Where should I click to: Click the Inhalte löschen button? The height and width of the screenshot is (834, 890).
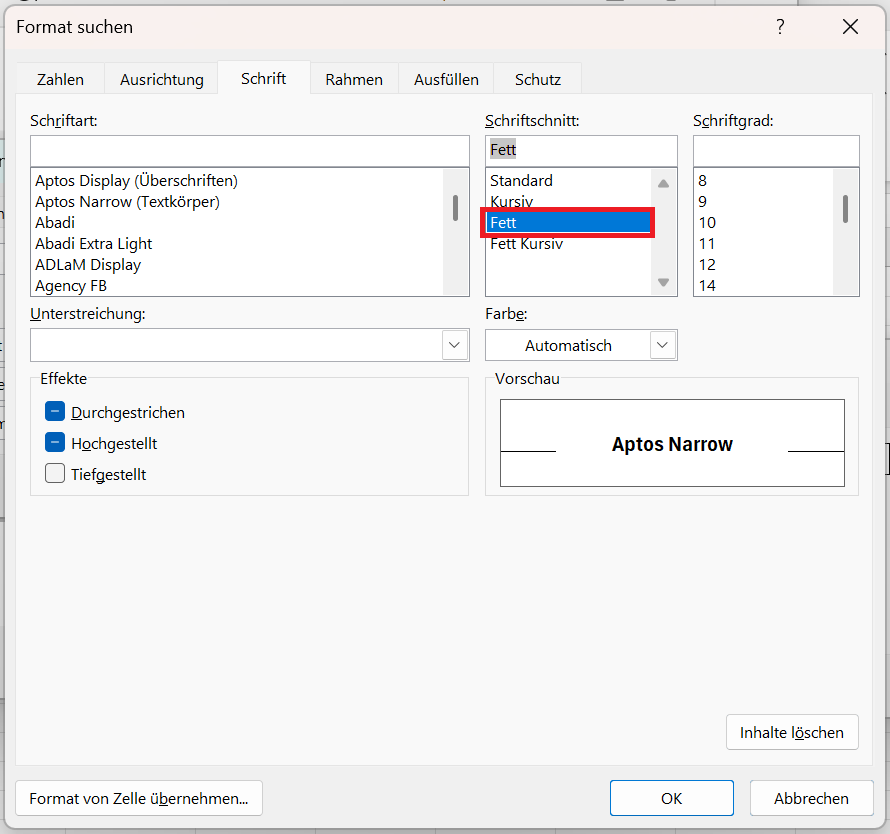coord(792,732)
